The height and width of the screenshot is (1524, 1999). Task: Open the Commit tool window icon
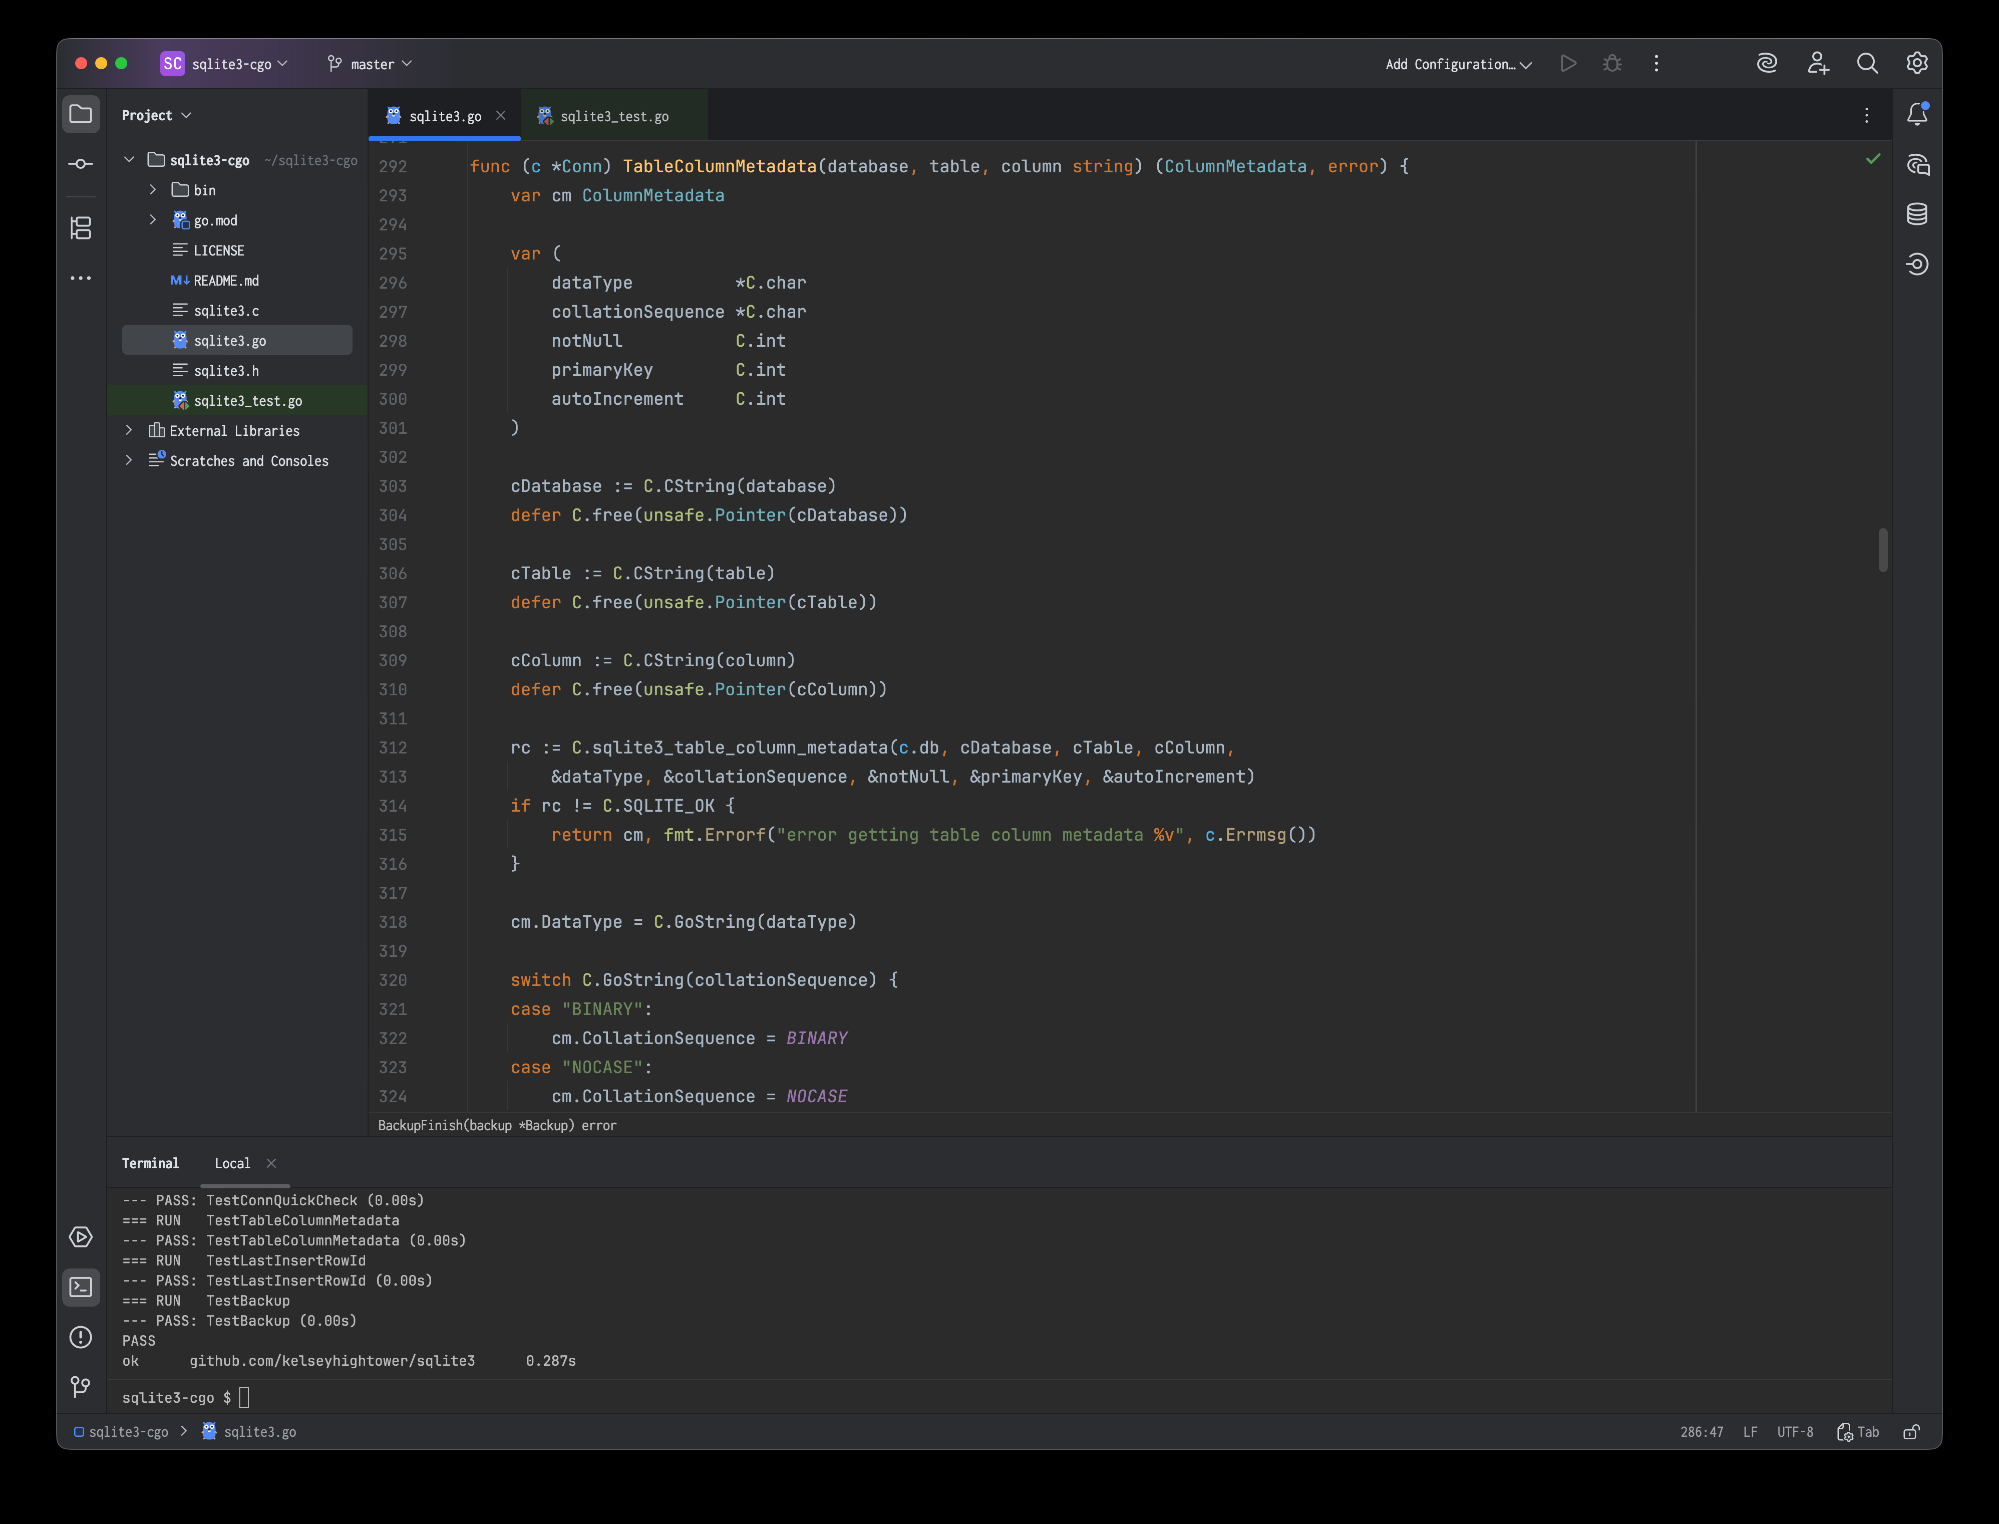81,164
